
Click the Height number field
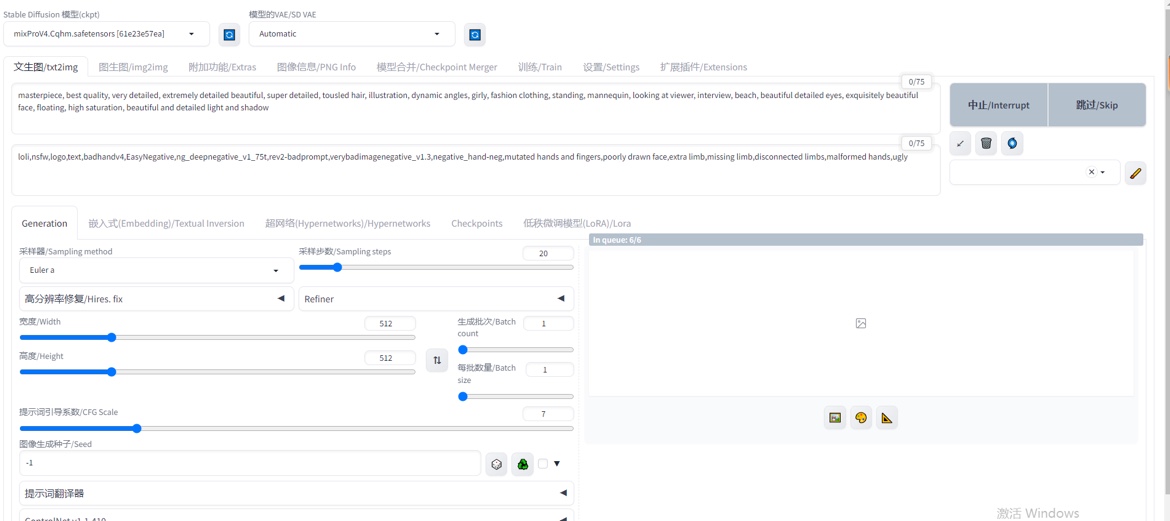(x=390, y=358)
